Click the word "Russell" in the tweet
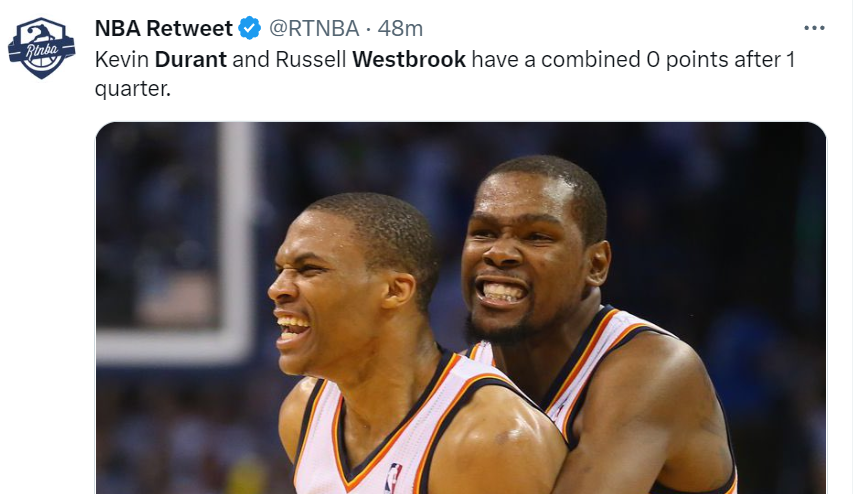 click(311, 59)
